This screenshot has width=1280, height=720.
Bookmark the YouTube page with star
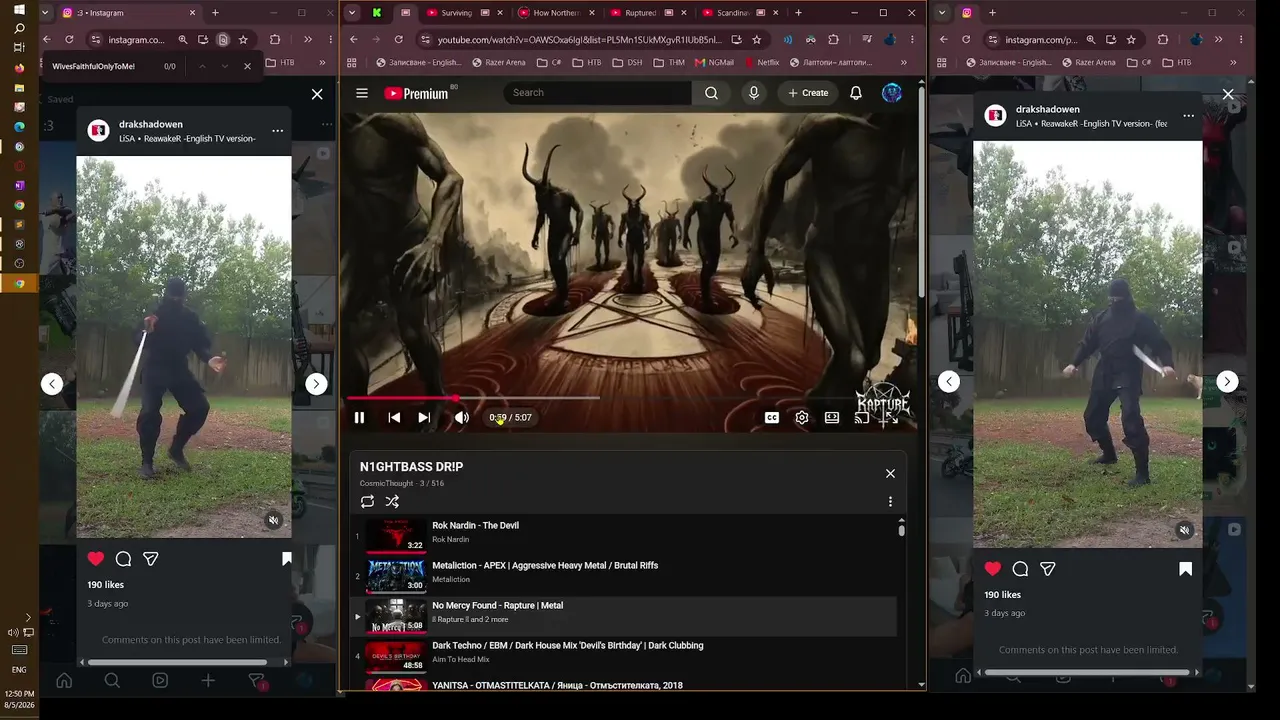pos(757,40)
